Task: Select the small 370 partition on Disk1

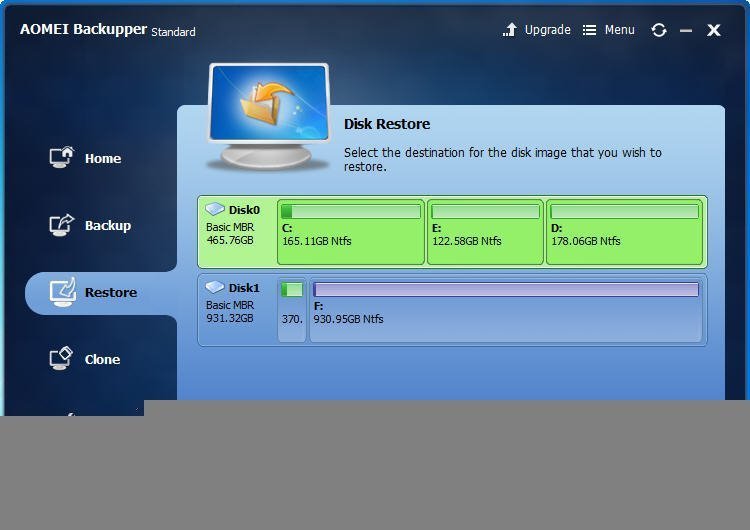Action: pyautogui.click(x=292, y=310)
